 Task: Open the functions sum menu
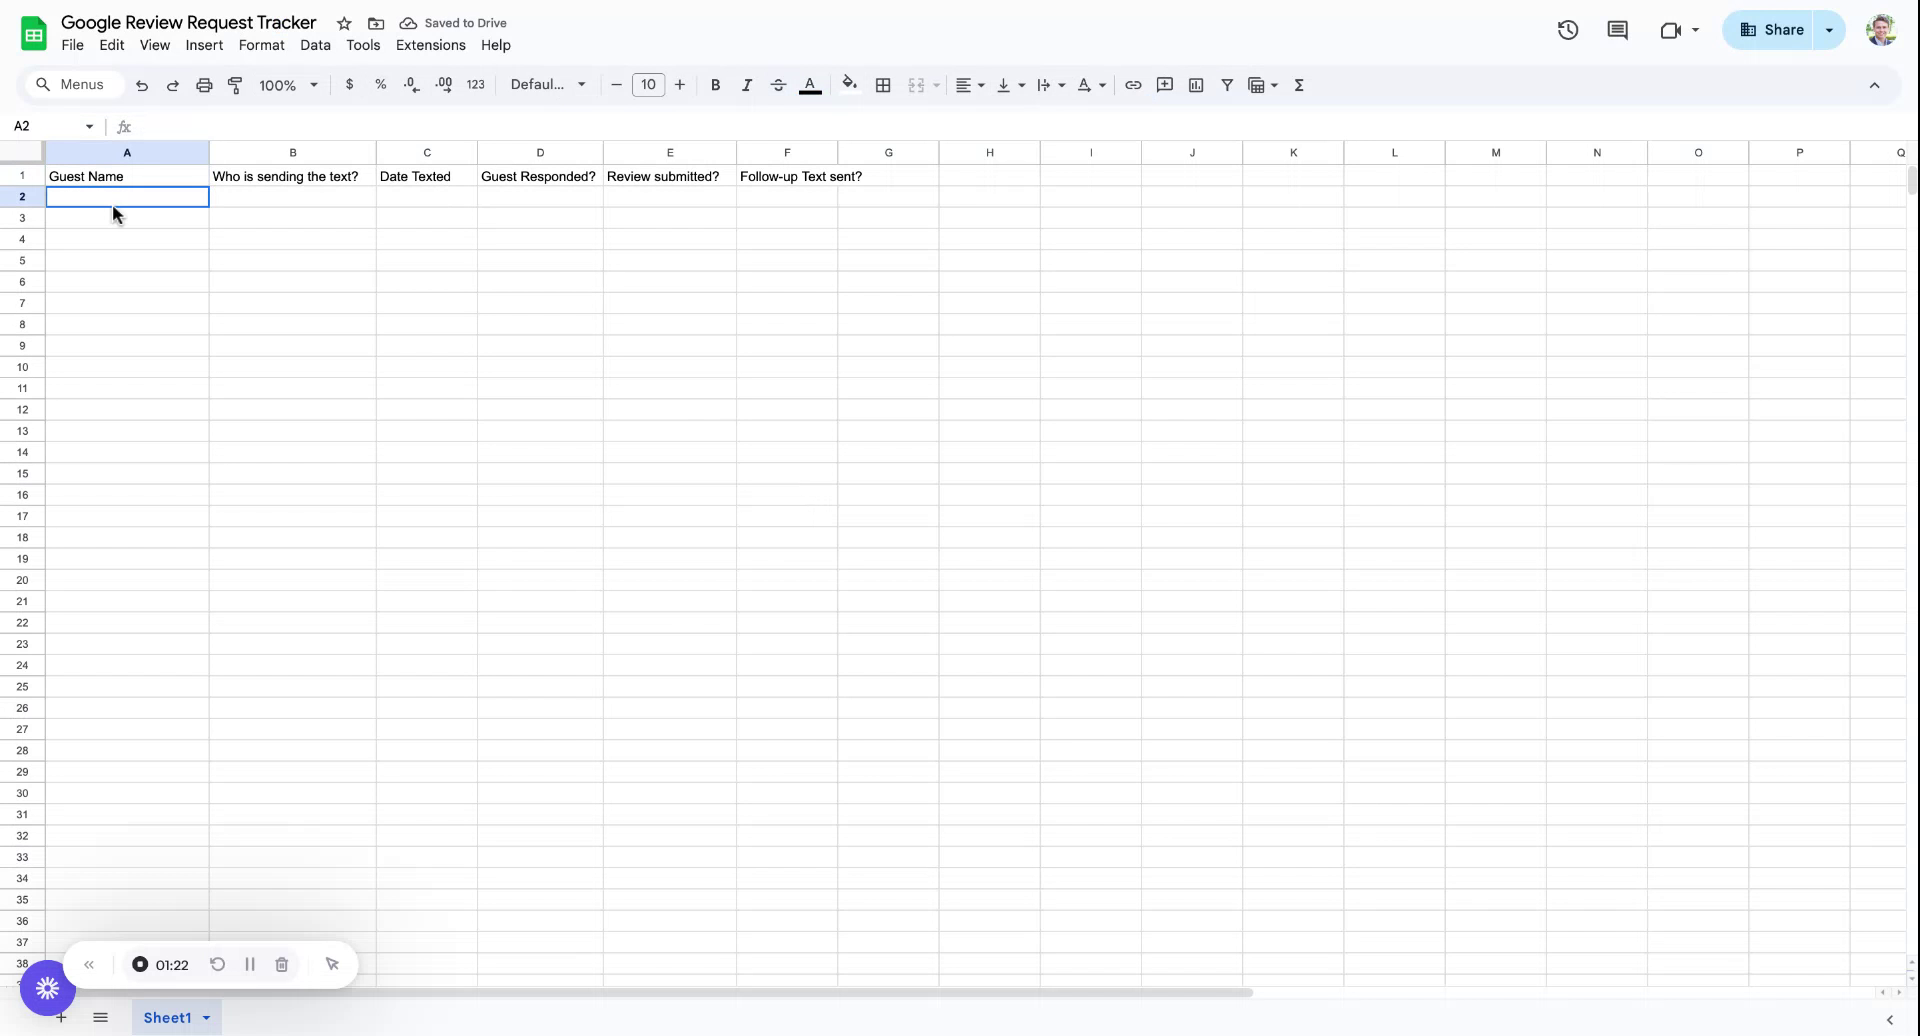(x=1297, y=85)
